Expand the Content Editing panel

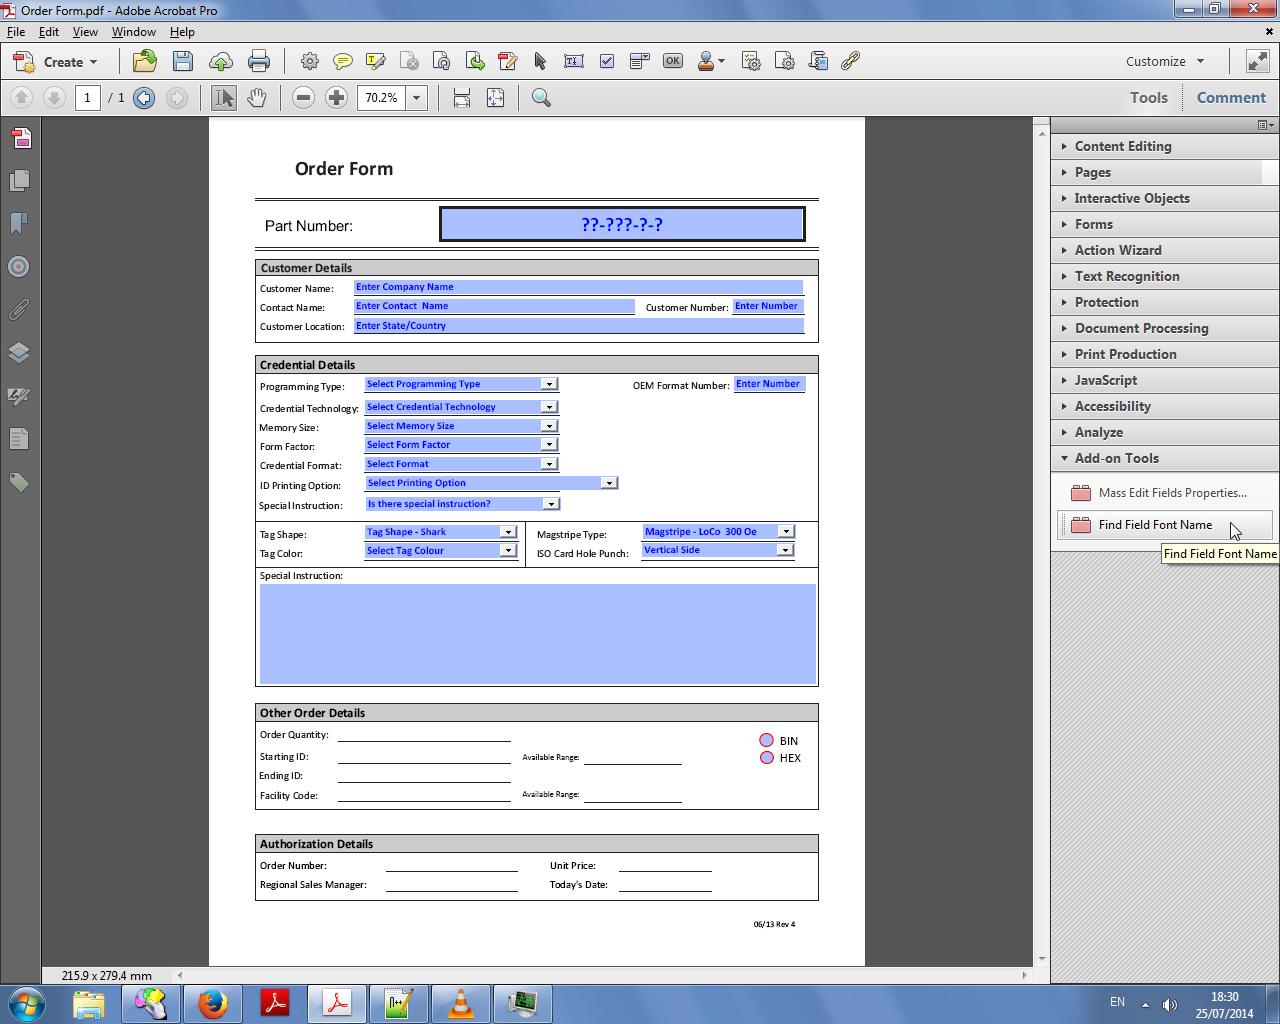[x=1123, y=146]
